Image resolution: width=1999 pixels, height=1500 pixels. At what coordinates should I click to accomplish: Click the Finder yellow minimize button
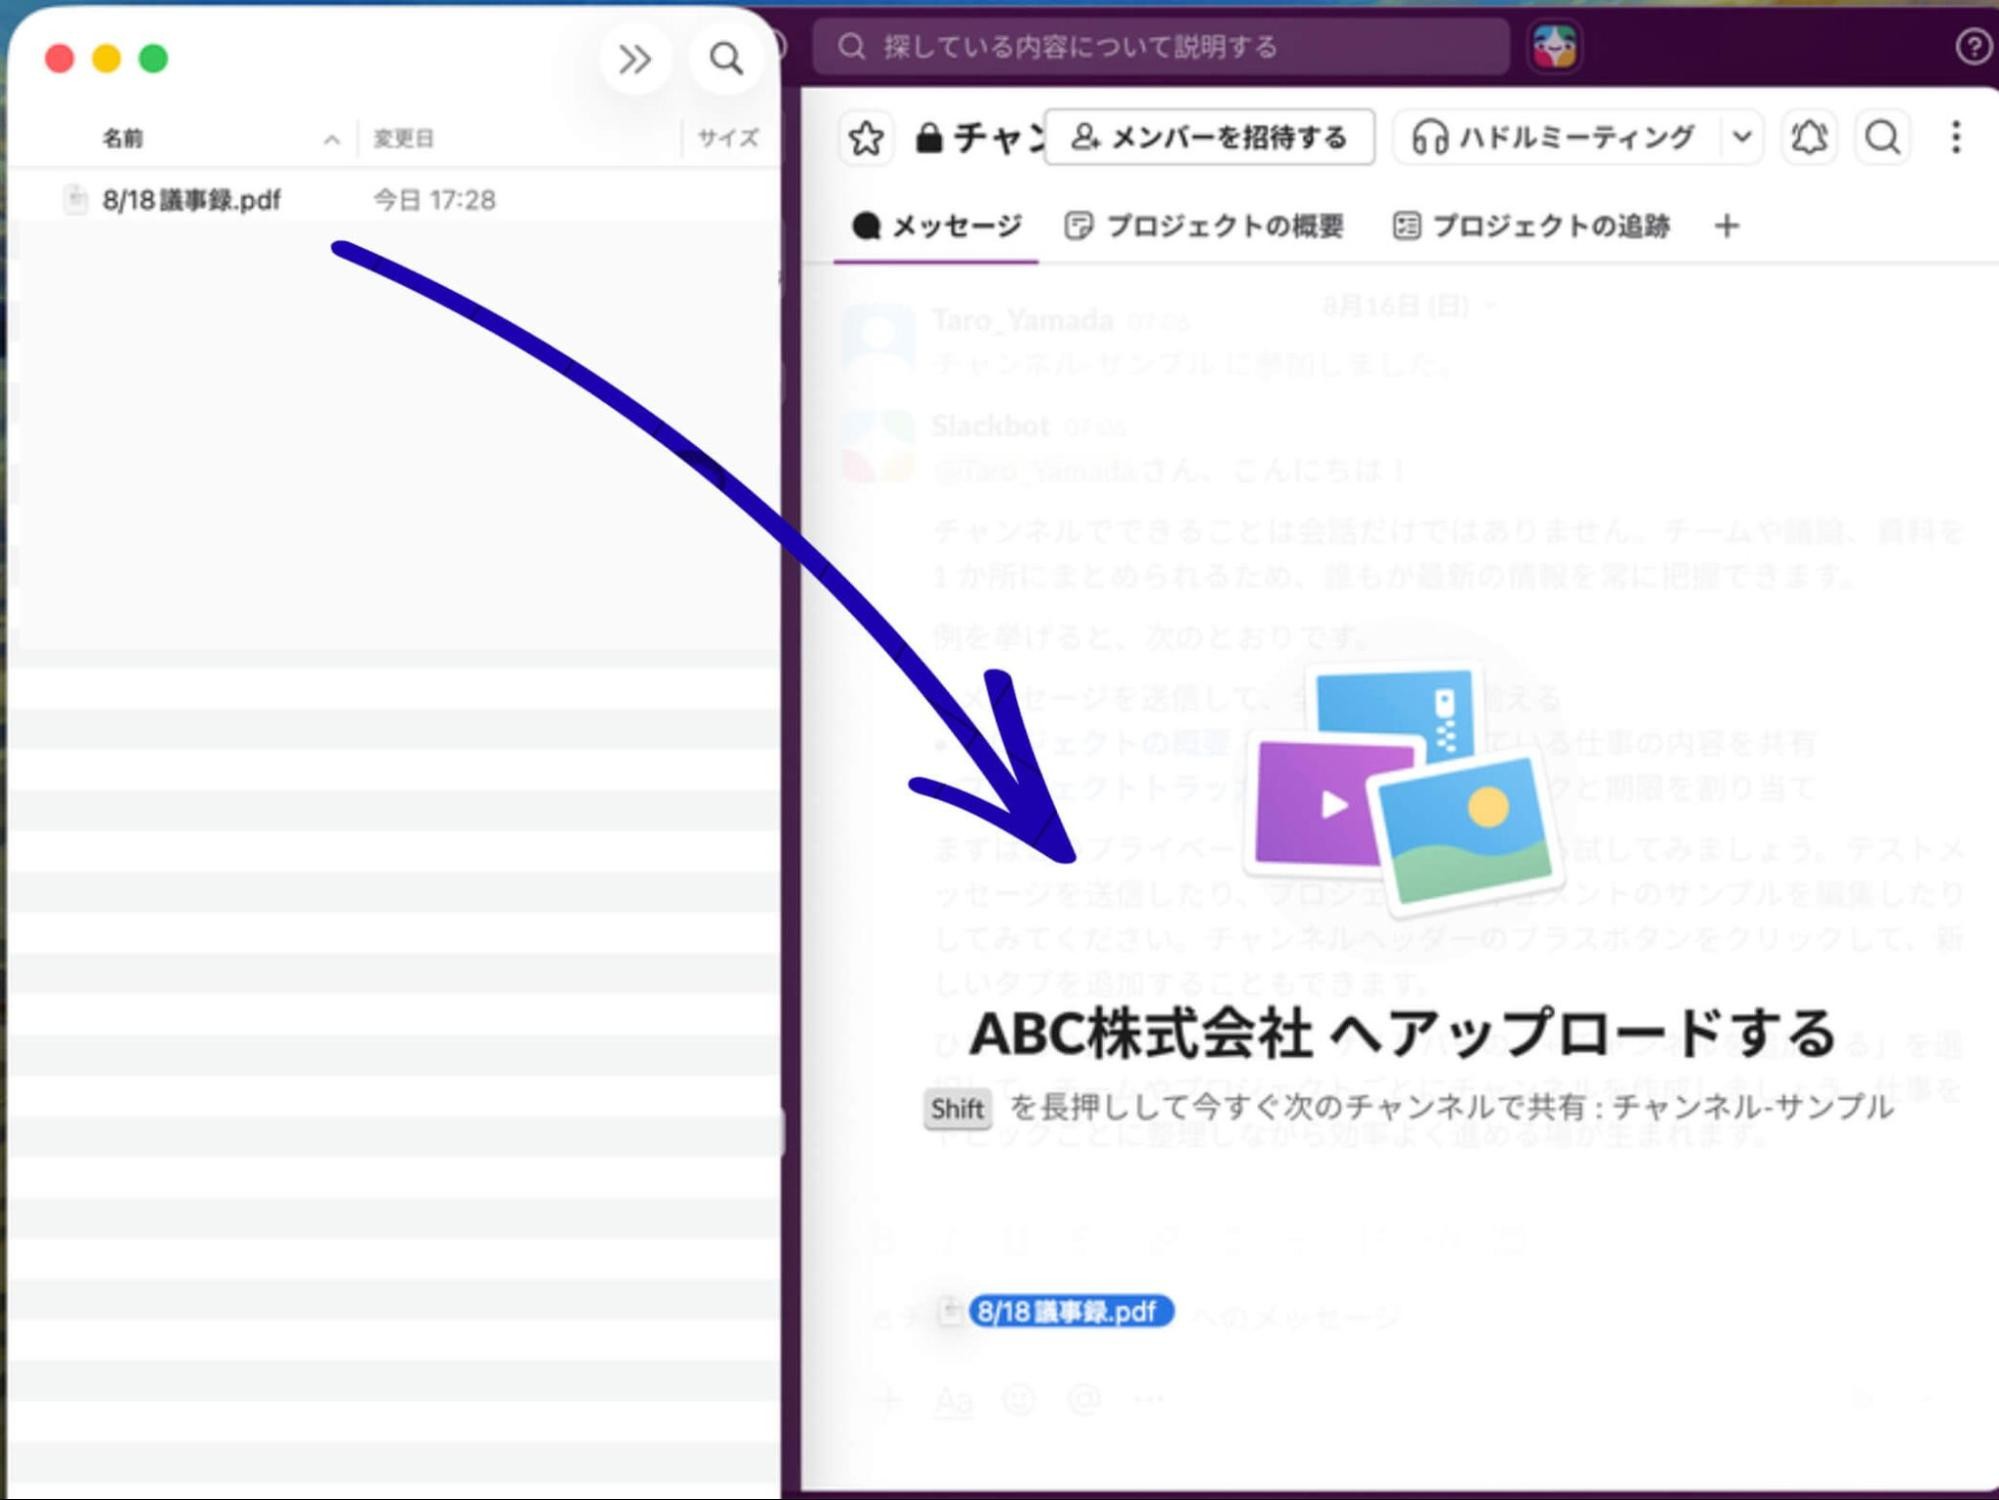tap(107, 59)
